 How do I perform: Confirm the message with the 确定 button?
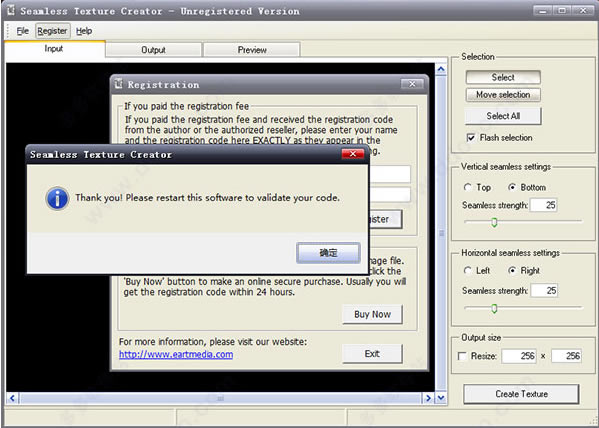[328, 253]
